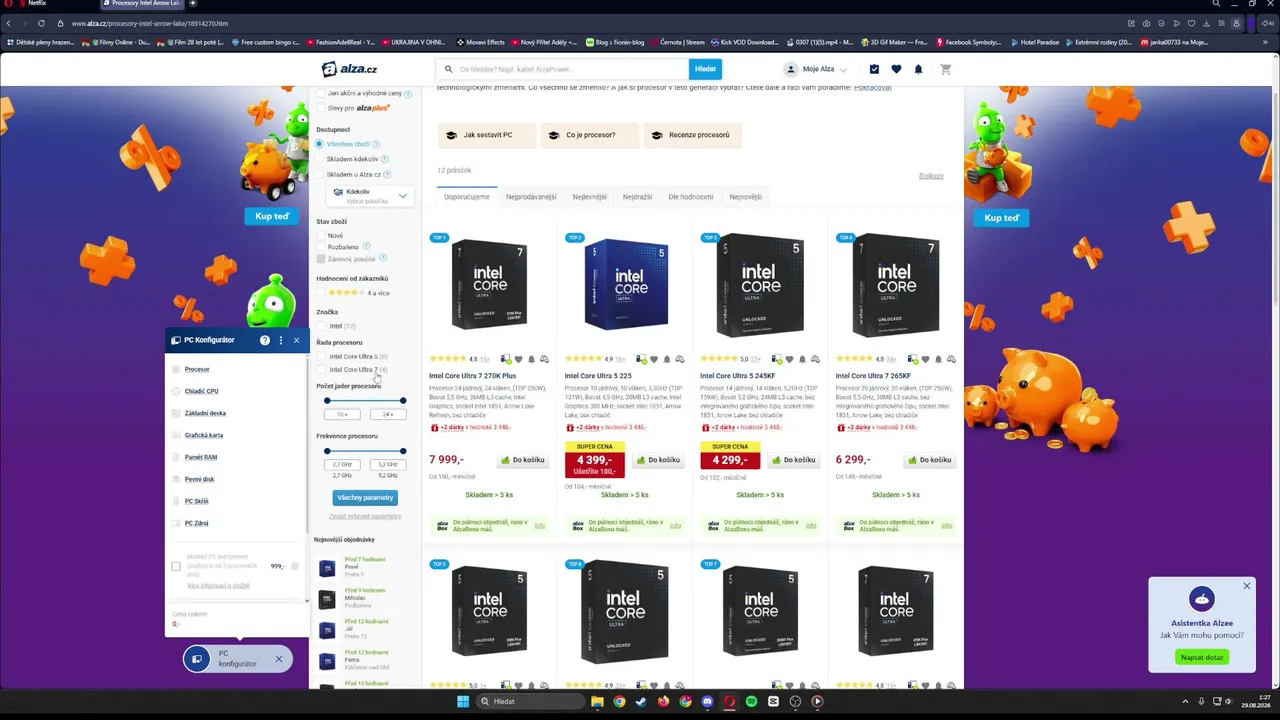Adjust the maximum core count slider handle
The height and width of the screenshot is (720, 1280).
pyautogui.click(x=403, y=401)
